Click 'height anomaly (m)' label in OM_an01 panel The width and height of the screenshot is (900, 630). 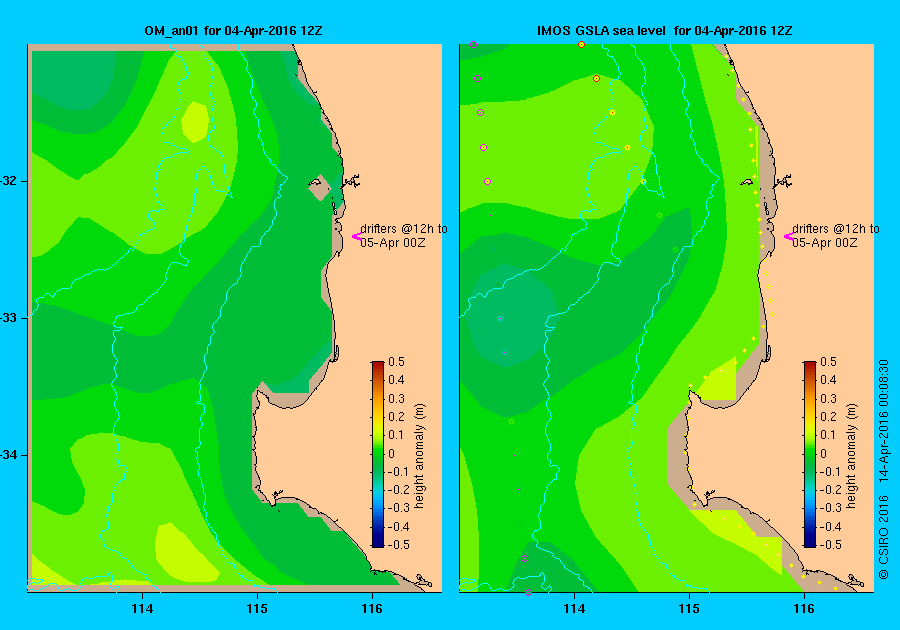point(419,456)
